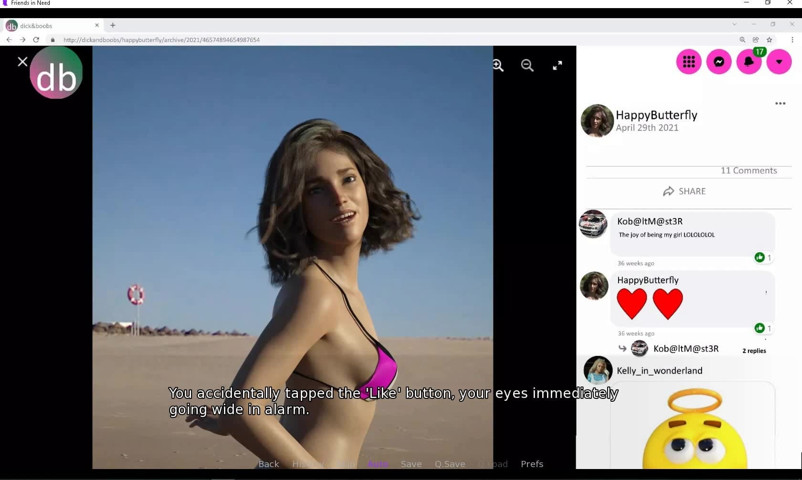Reload the page in the browser
Screen dimensions: 802x480
[x=36, y=39]
